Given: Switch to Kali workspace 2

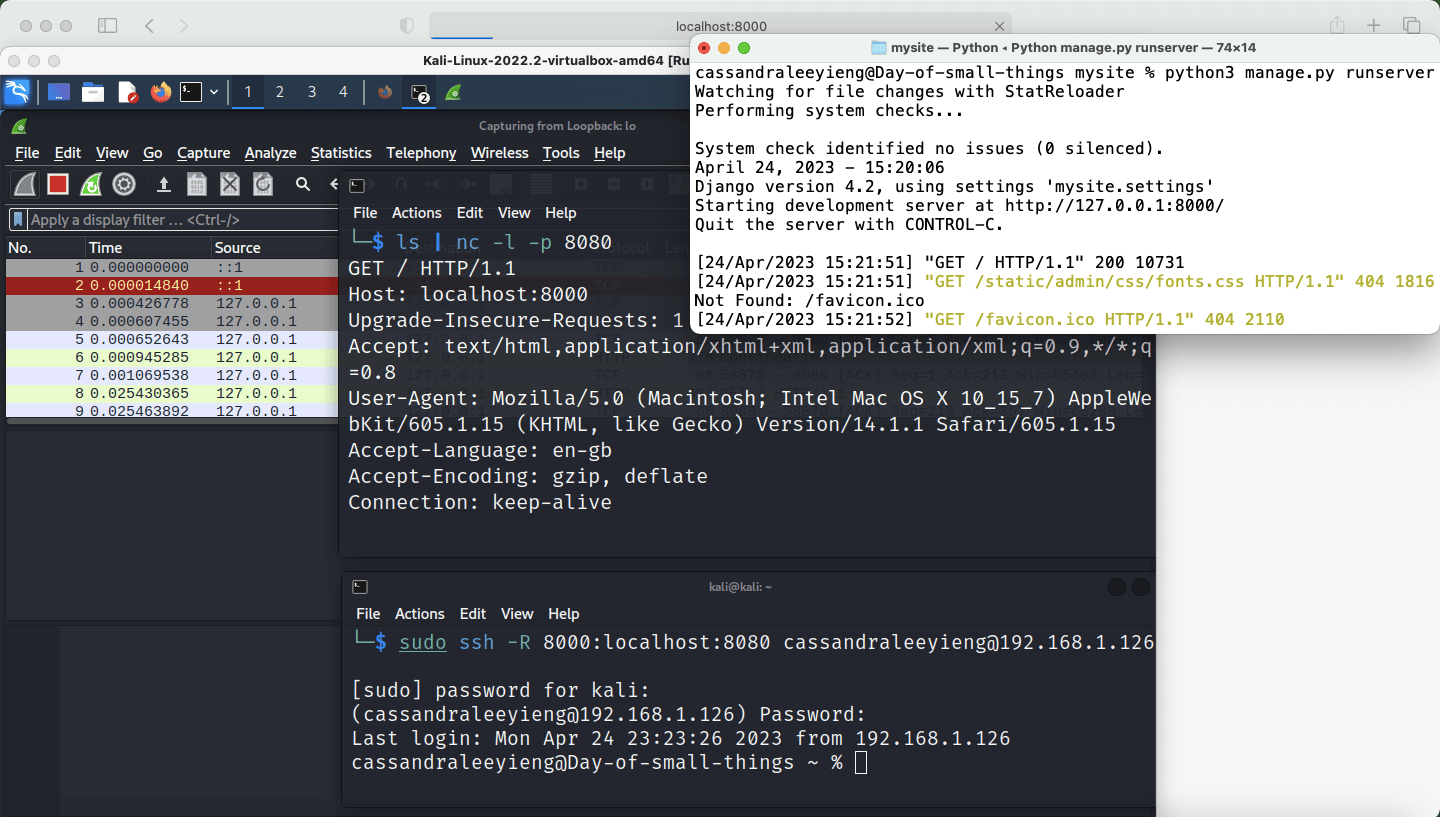Looking at the screenshot, I should [279, 92].
